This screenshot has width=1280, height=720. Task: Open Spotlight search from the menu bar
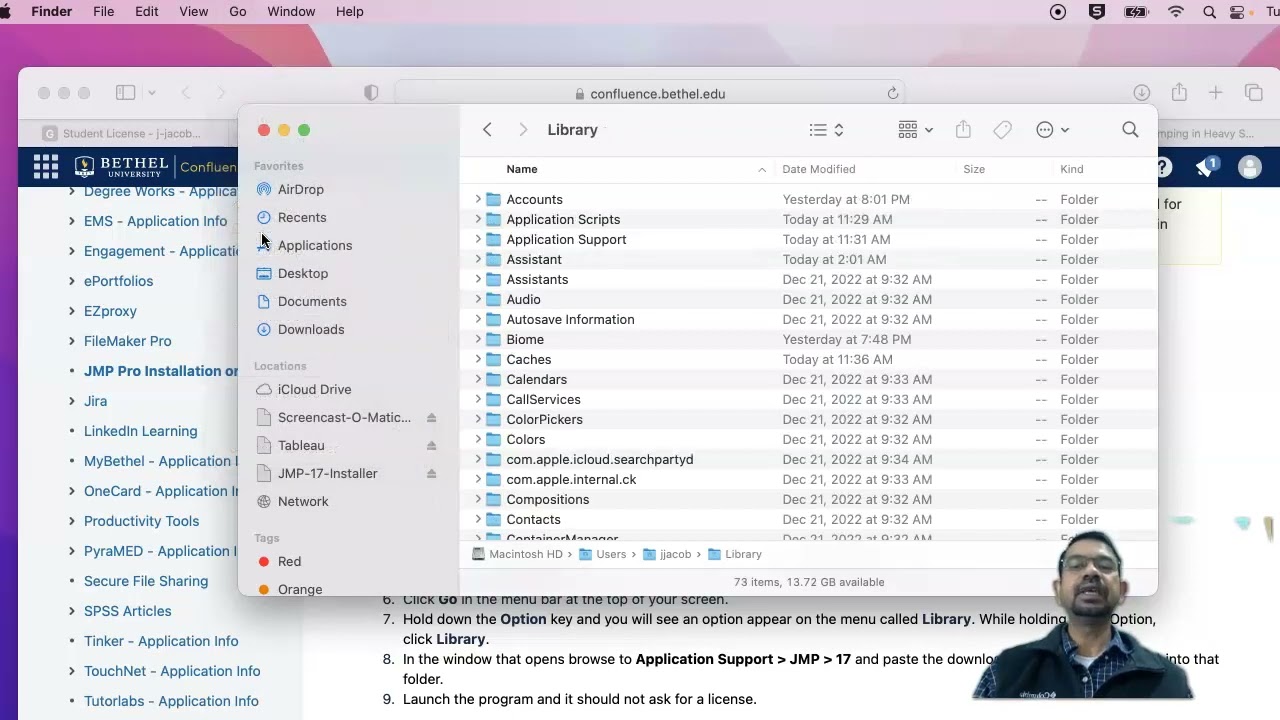pyautogui.click(x=1209, y=12)
